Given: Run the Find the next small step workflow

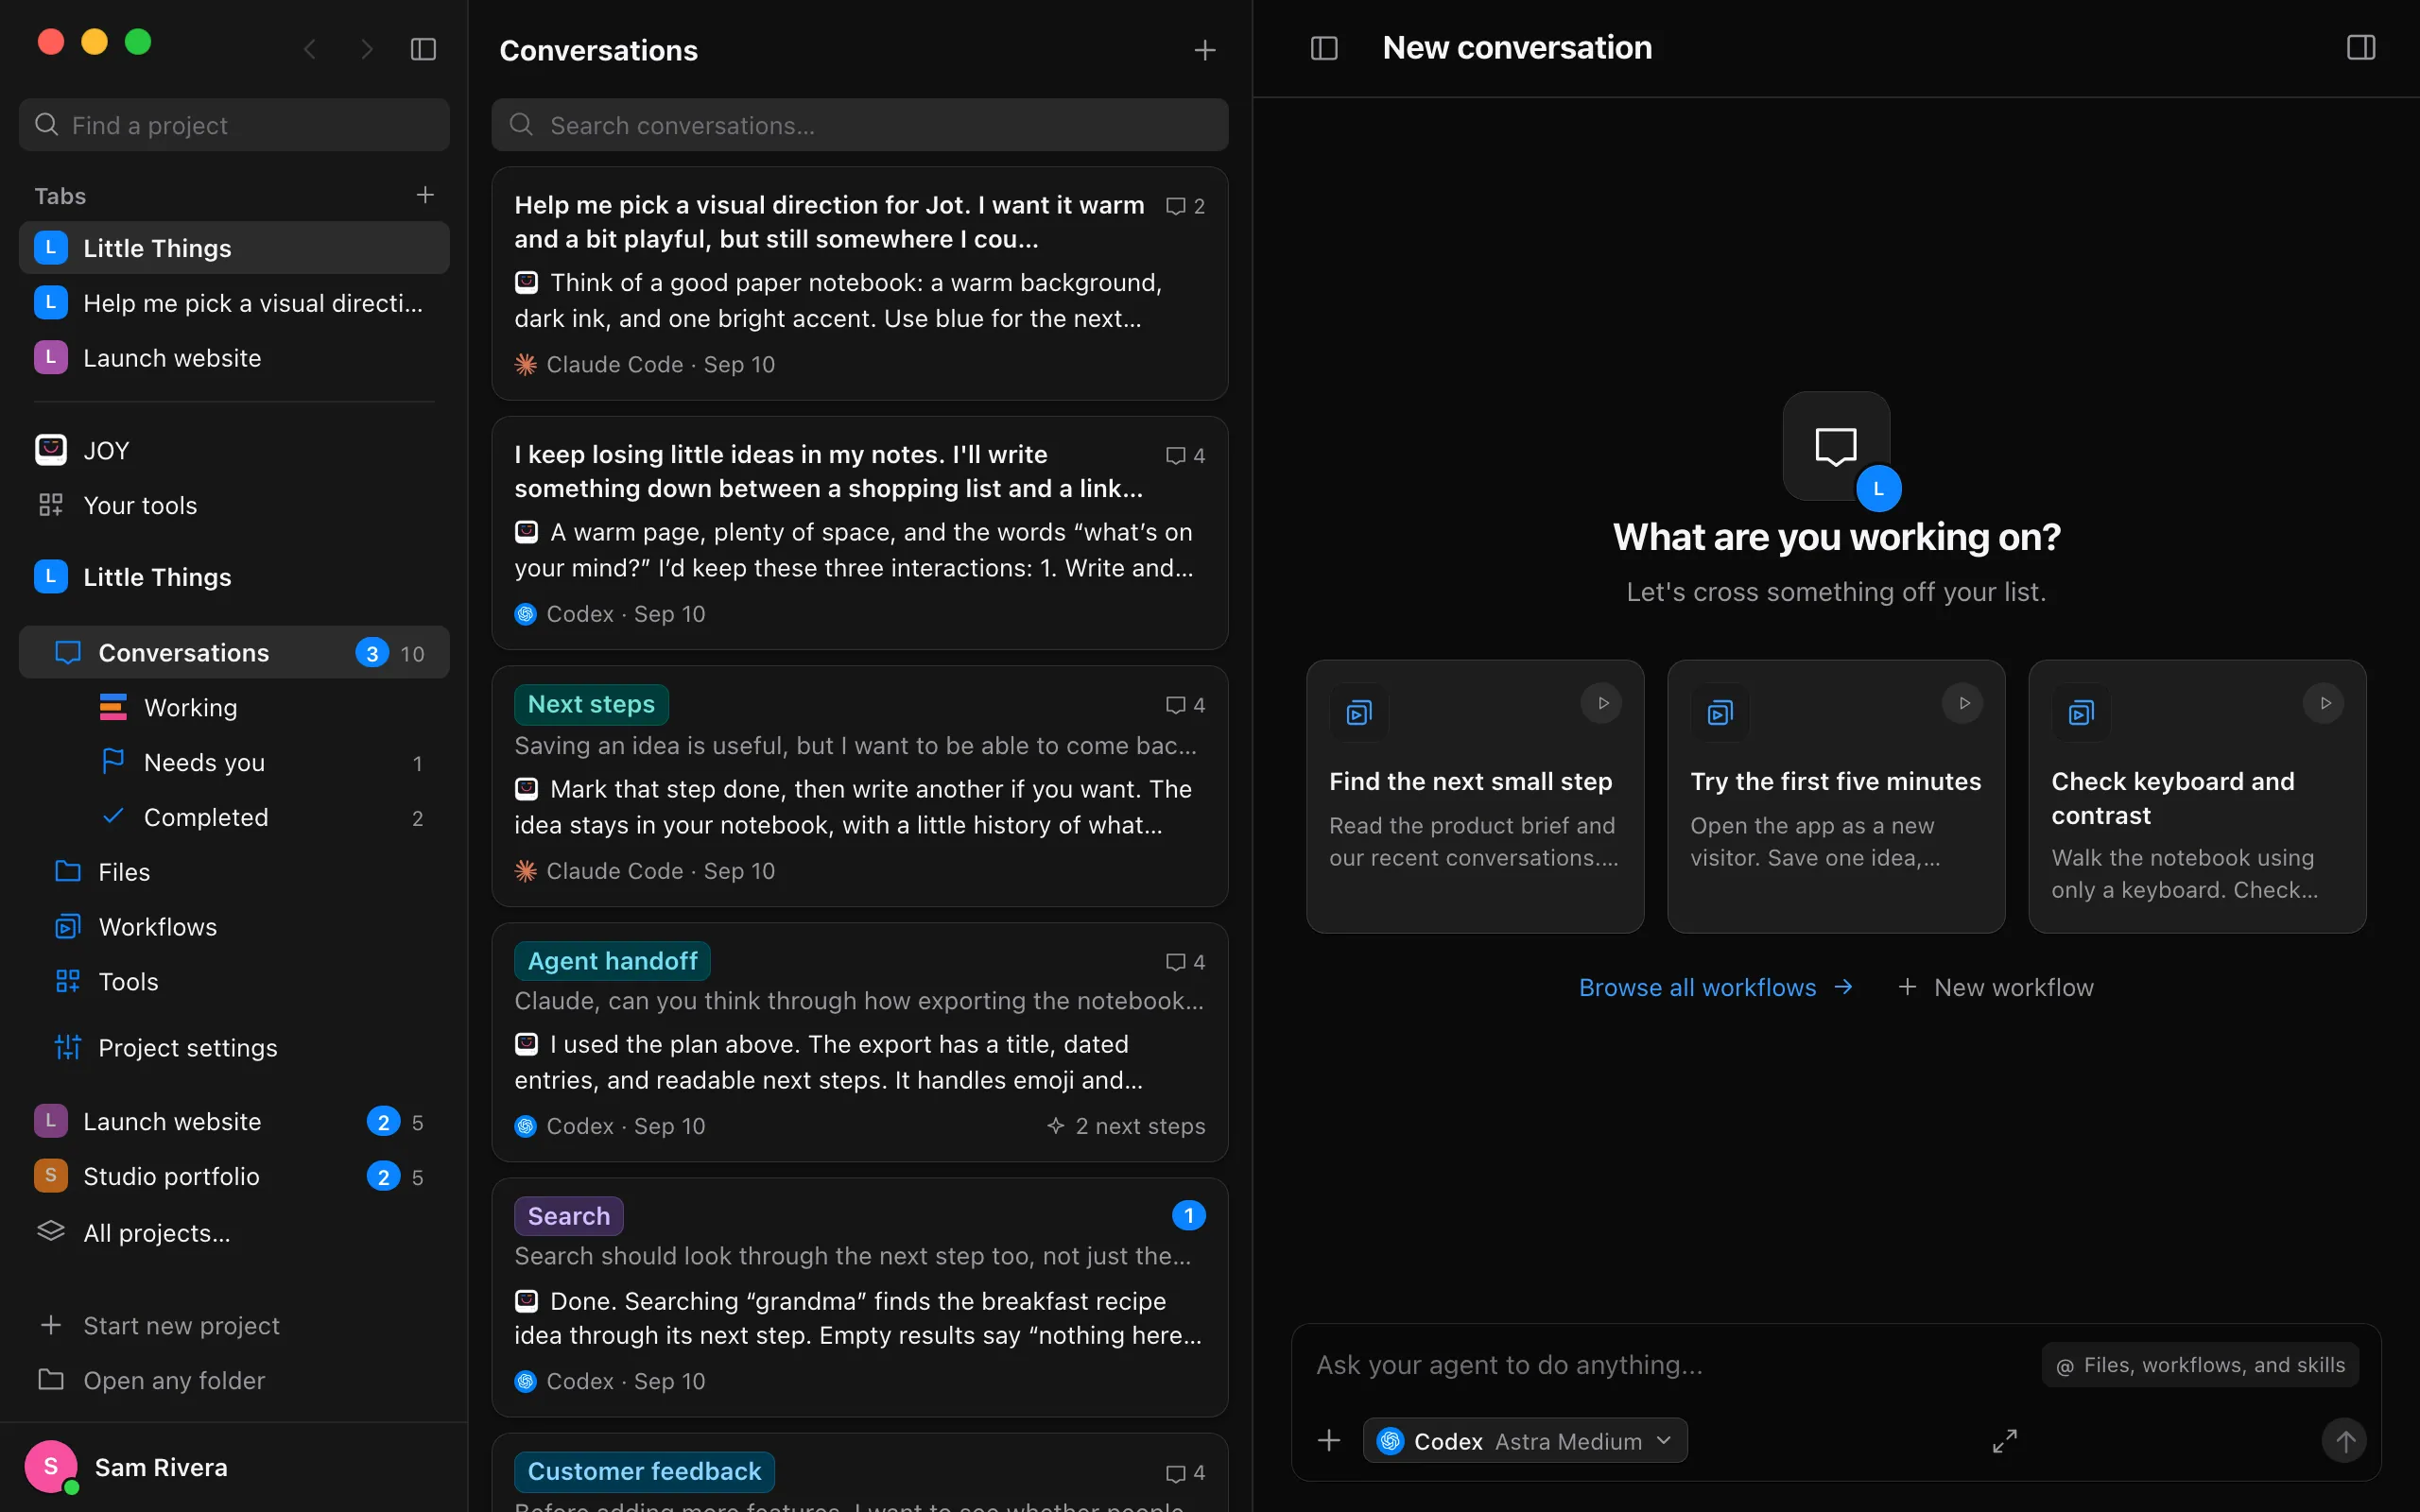Looking at the screenshot, I should click(x=1602, y=703).
